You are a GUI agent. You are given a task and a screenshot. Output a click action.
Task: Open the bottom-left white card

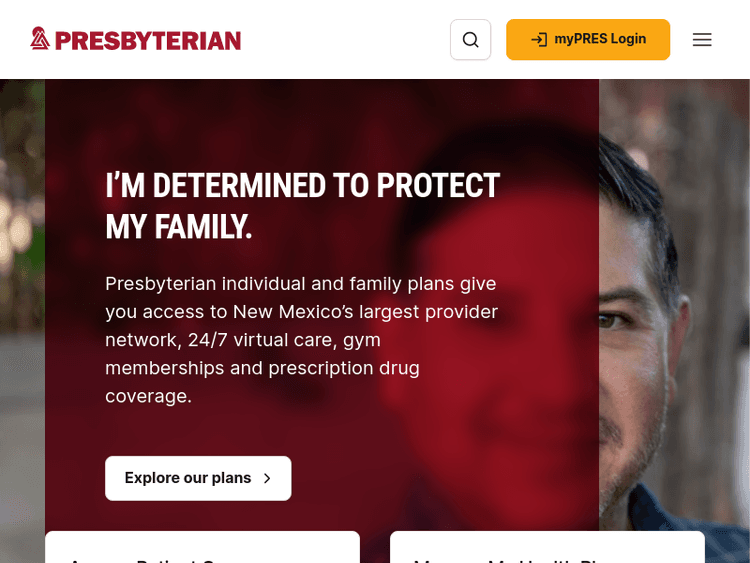[202, 548]
